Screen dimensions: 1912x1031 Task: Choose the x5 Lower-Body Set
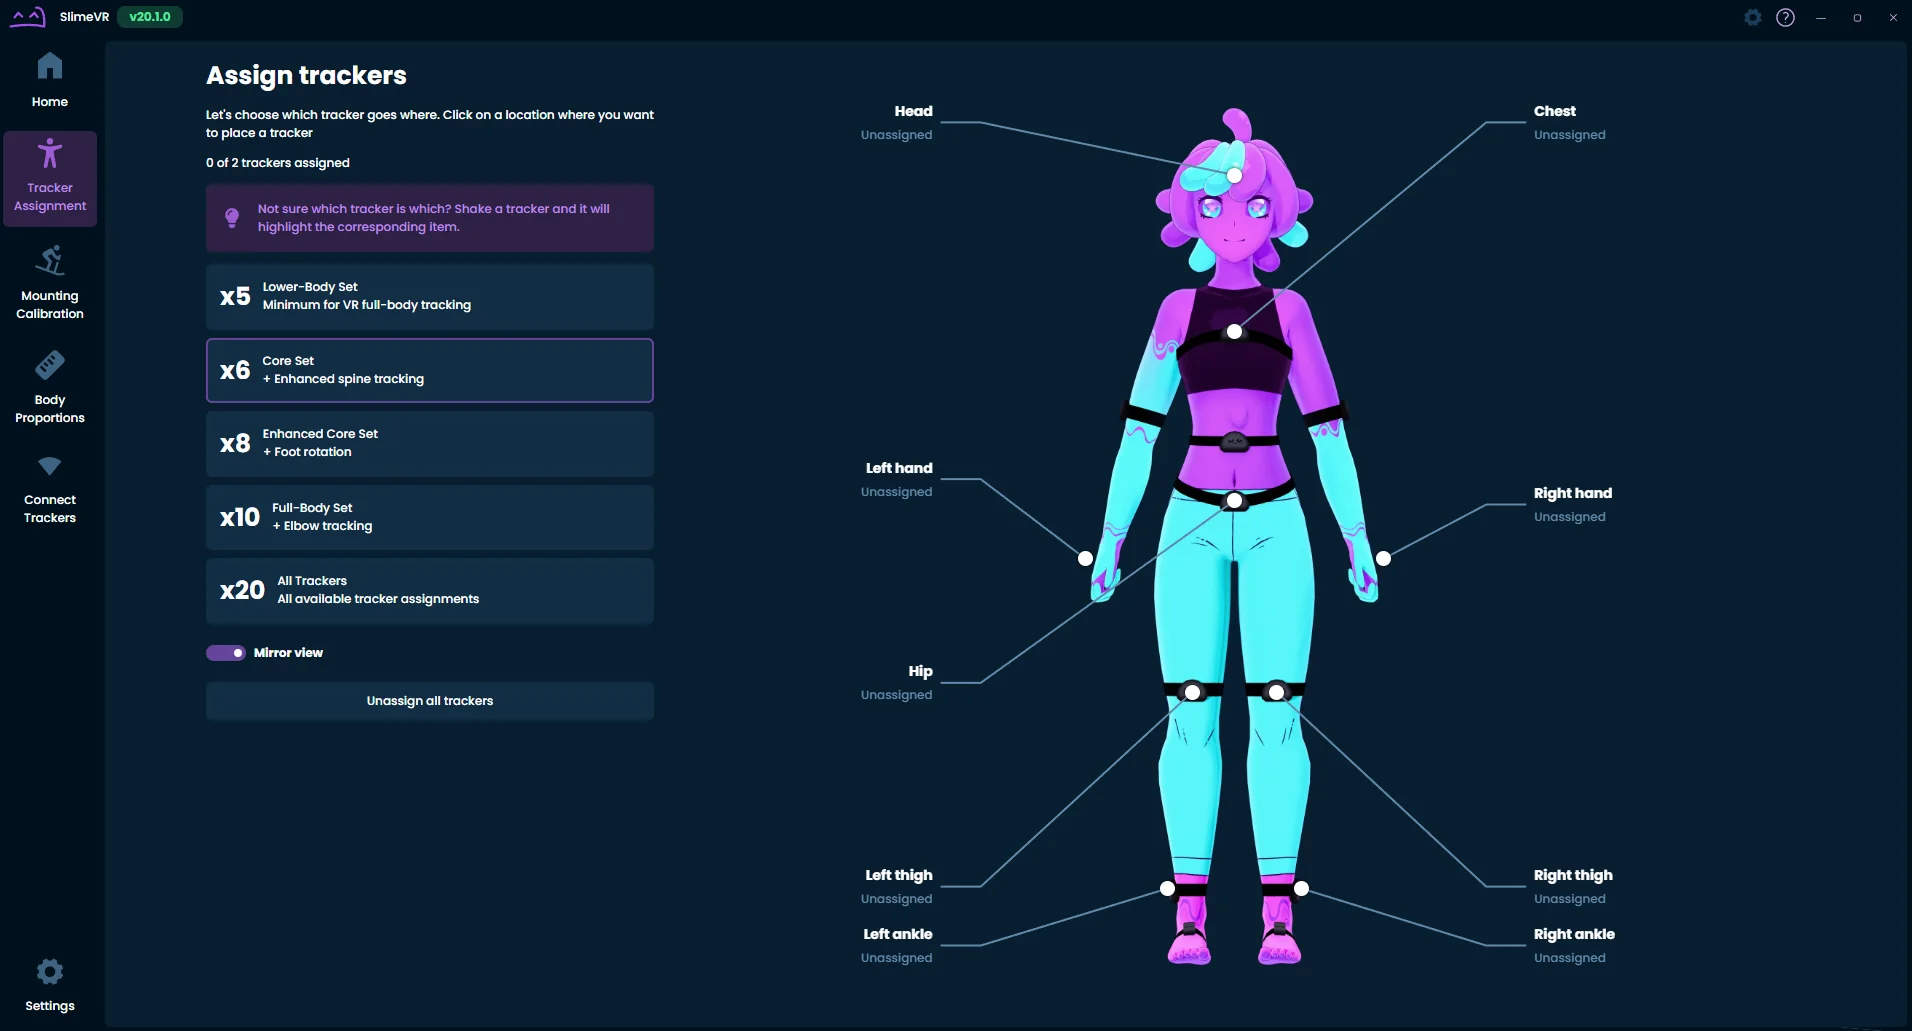430,297
